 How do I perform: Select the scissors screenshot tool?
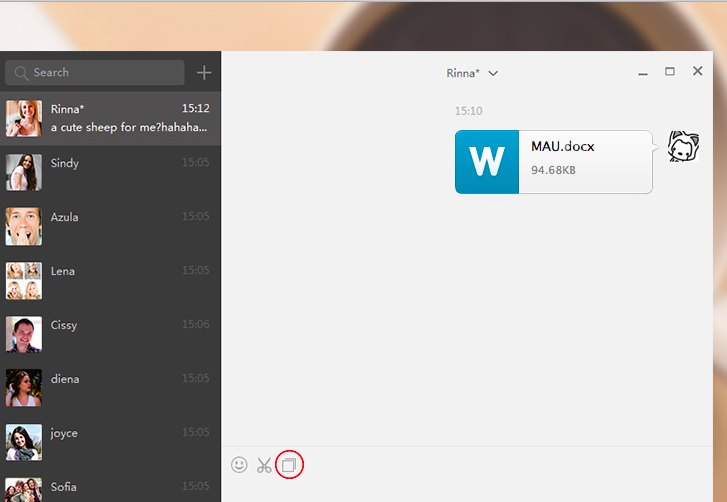tap(264, 465)
